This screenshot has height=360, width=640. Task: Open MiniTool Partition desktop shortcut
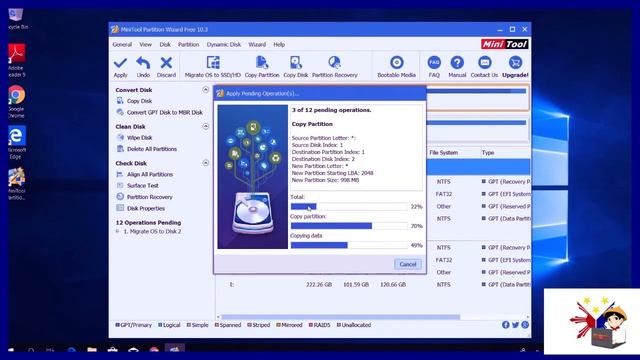16,184
